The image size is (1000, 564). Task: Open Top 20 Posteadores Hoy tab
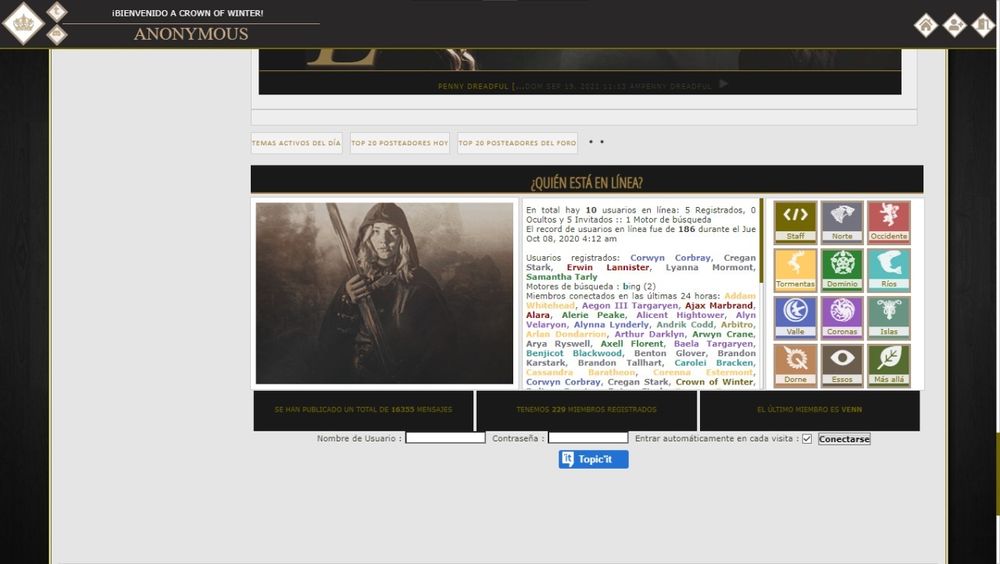click(400, 143)
